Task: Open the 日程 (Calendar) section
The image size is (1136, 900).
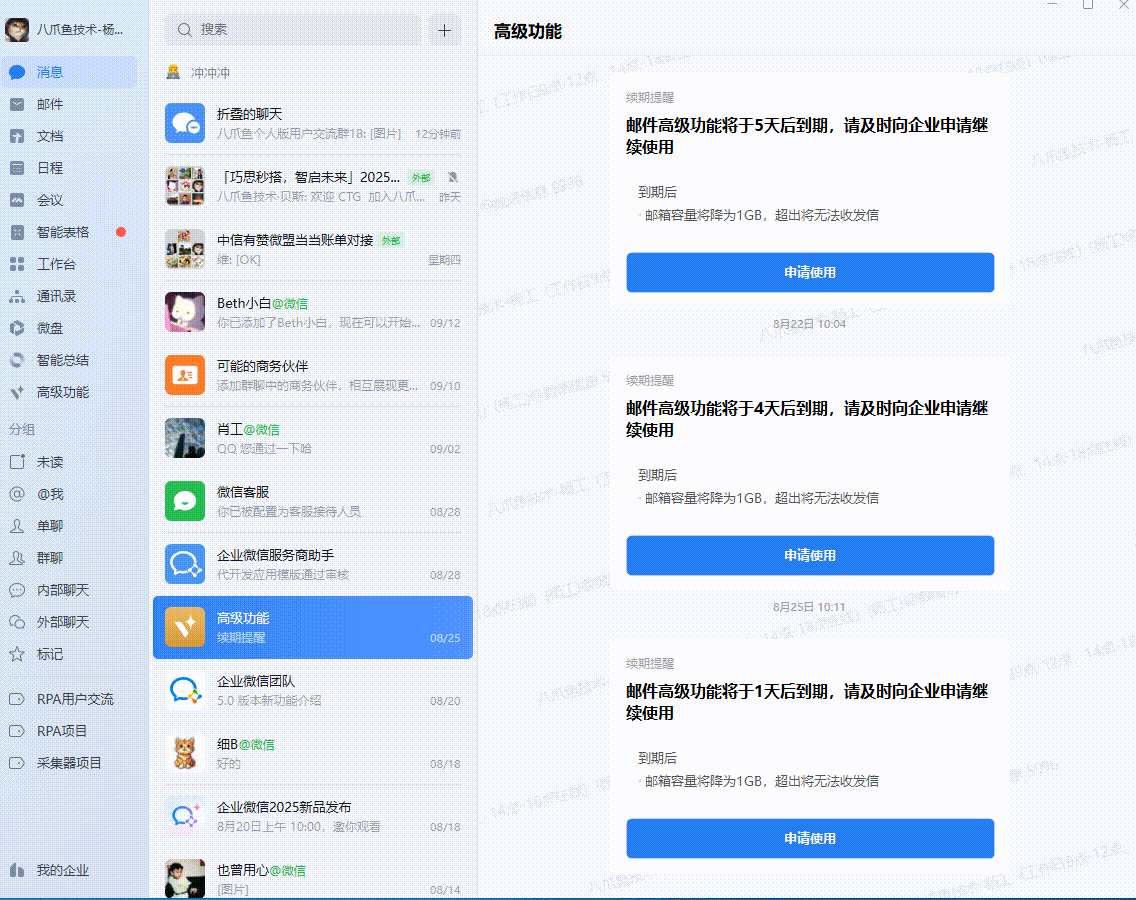Action: [x=69, y=168]
